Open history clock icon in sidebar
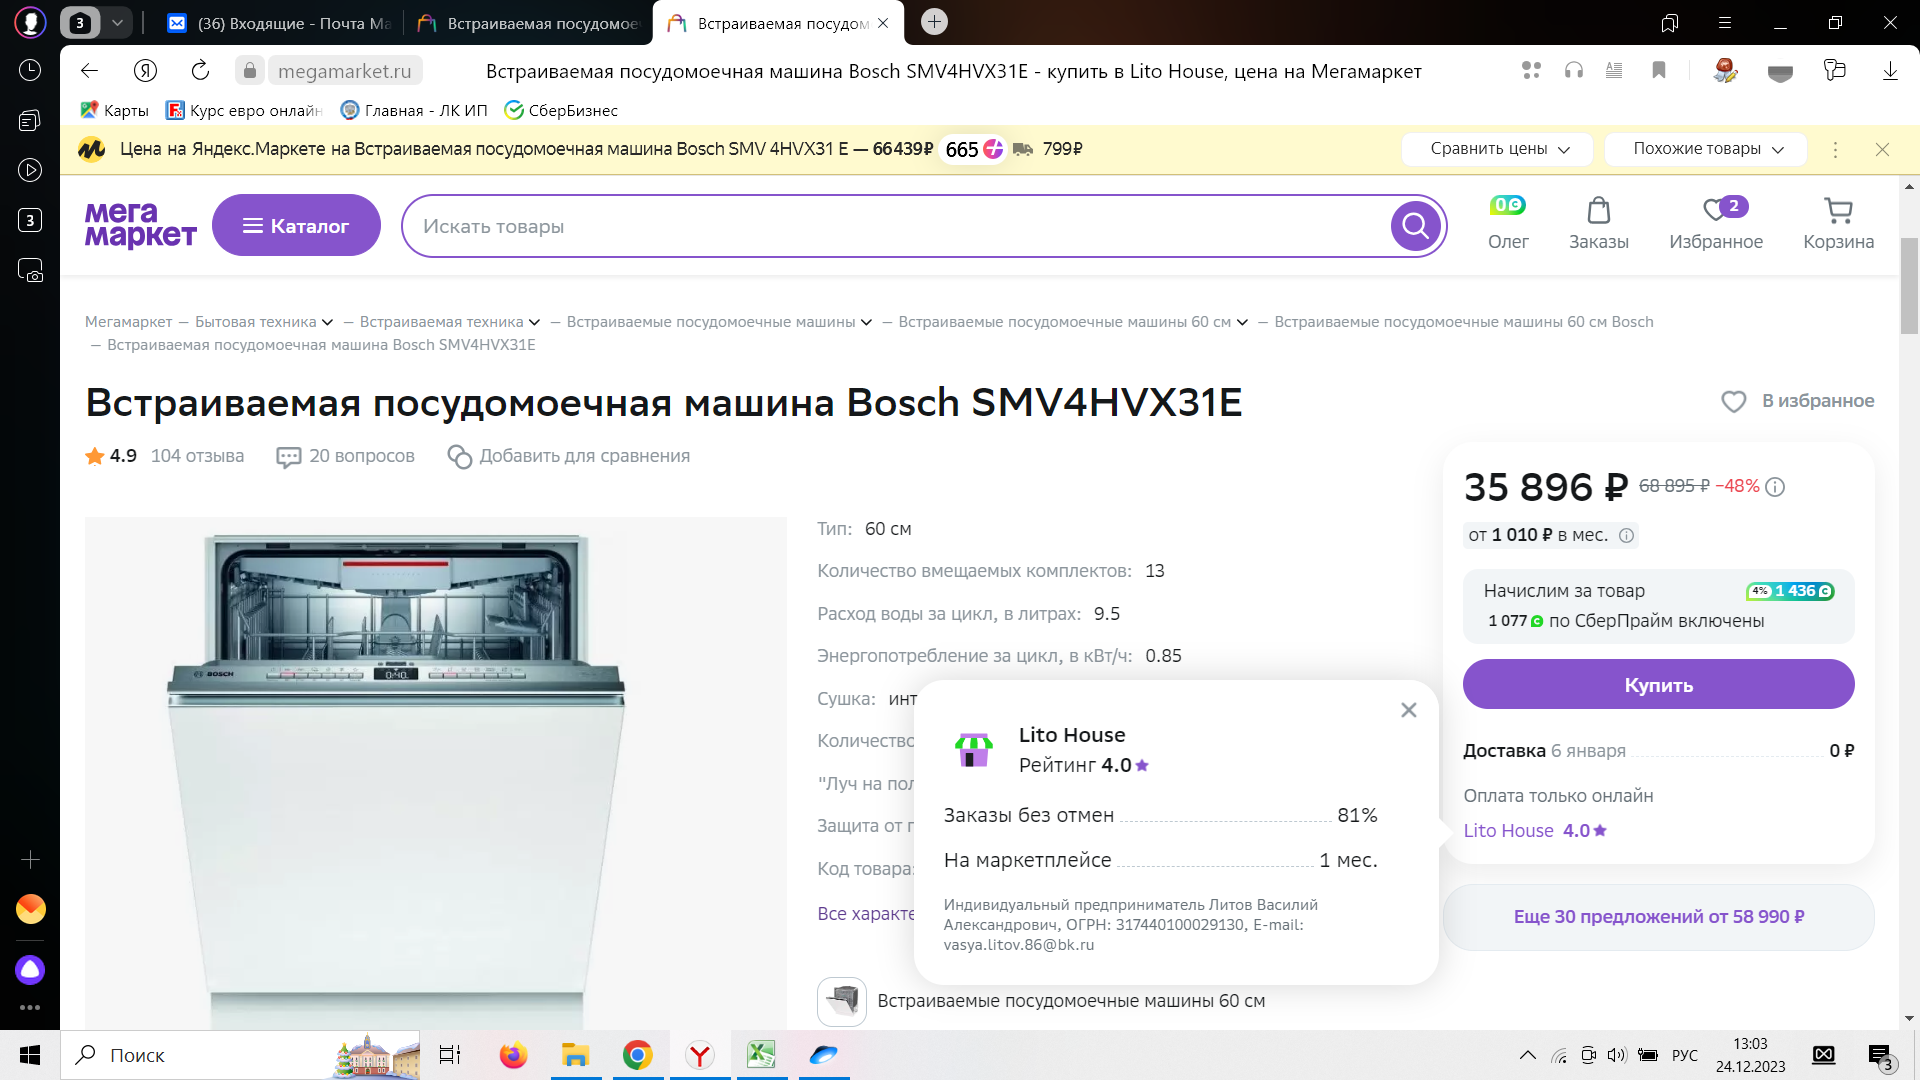Viewport: 1920px width, 1080px height. [30, 70]
